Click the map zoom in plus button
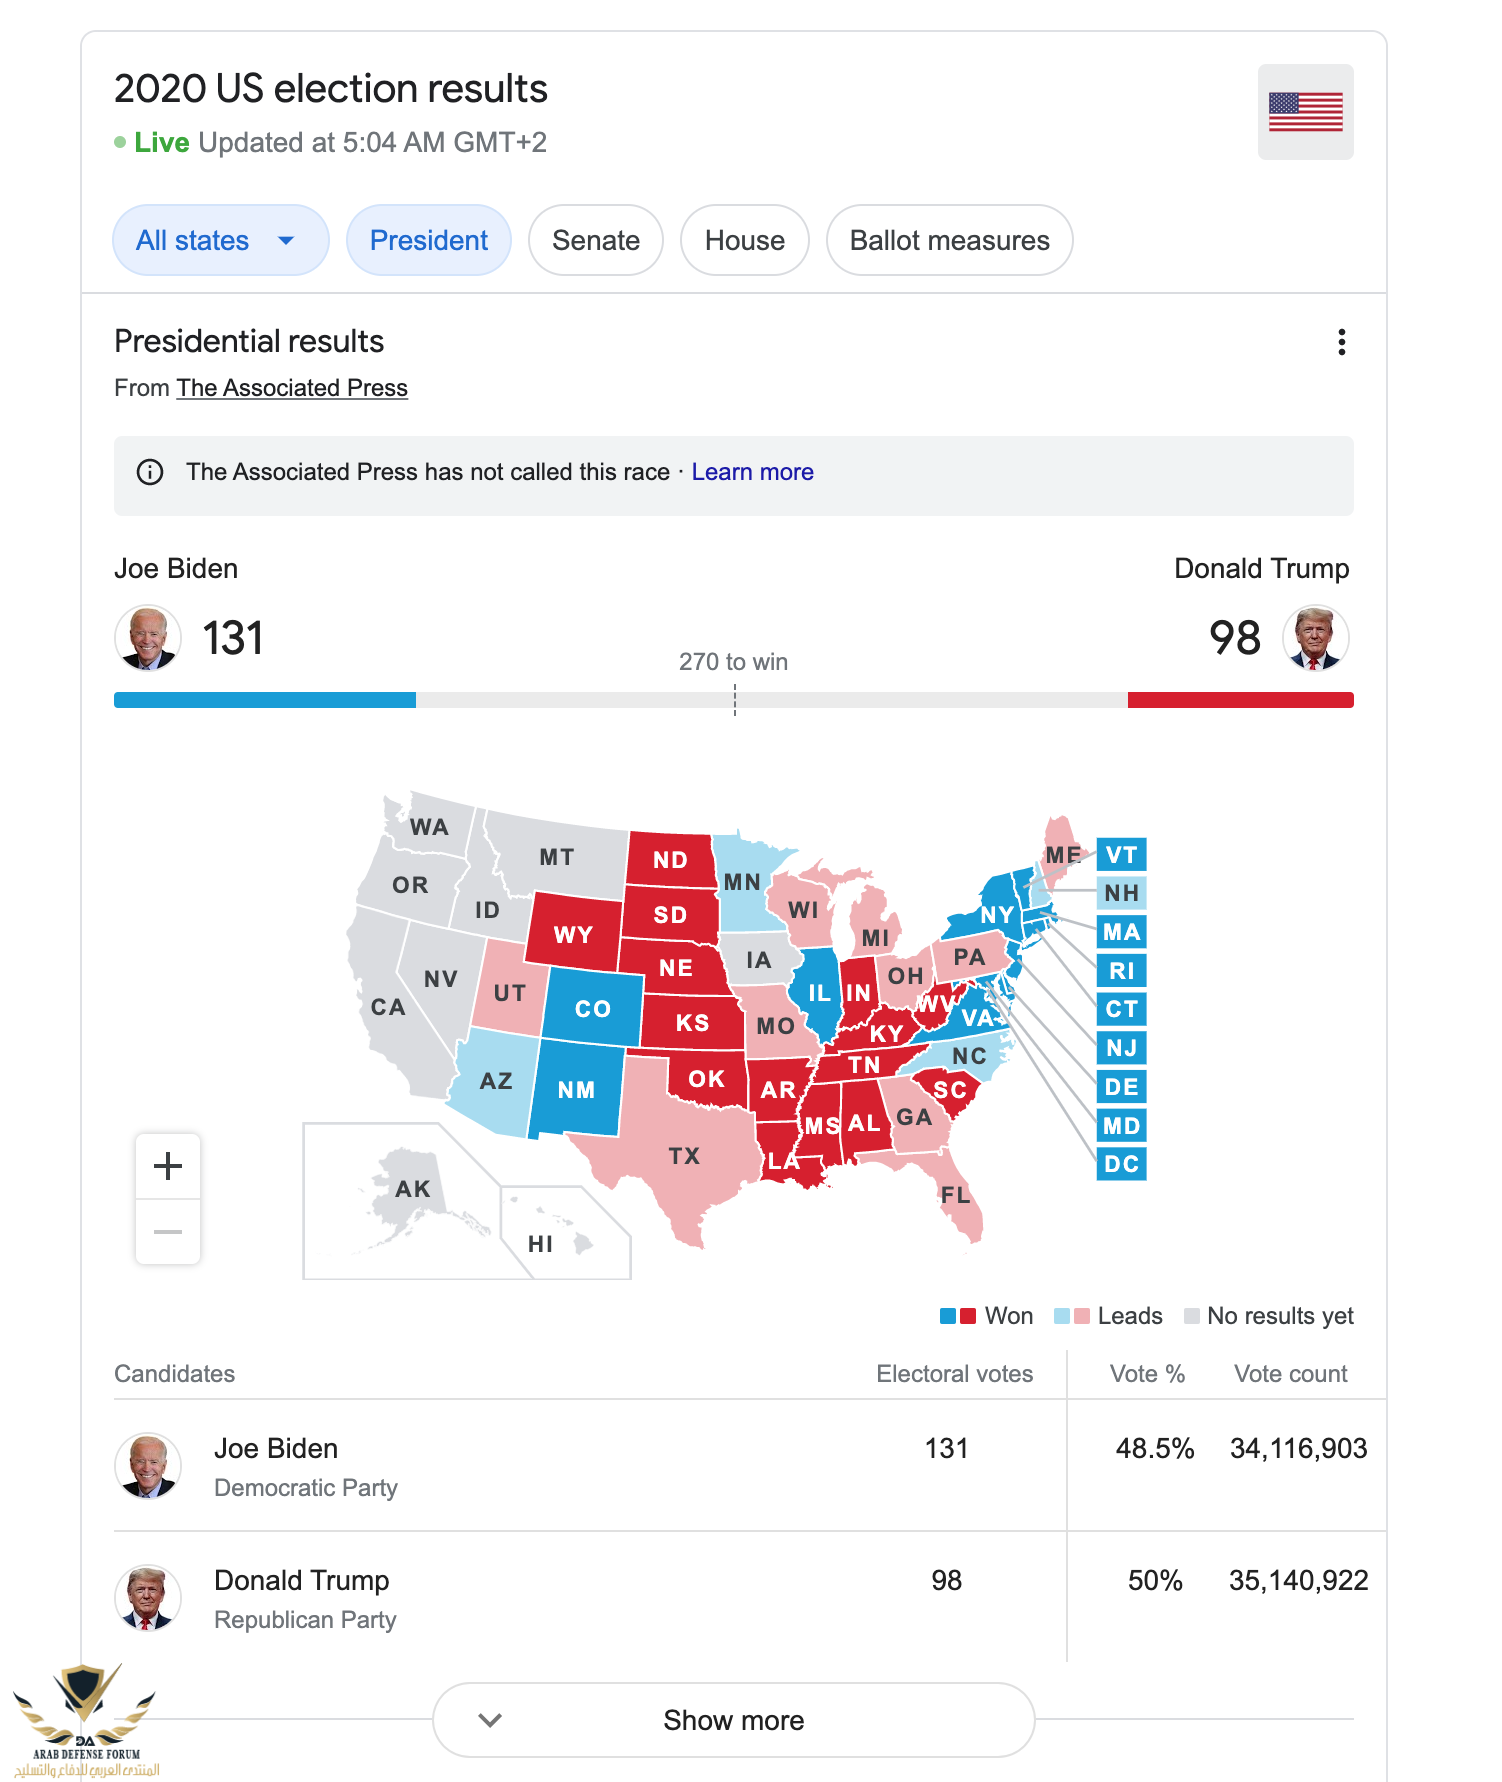Viewport: 1502px width, 1782px height. (x=168, y=1166)
